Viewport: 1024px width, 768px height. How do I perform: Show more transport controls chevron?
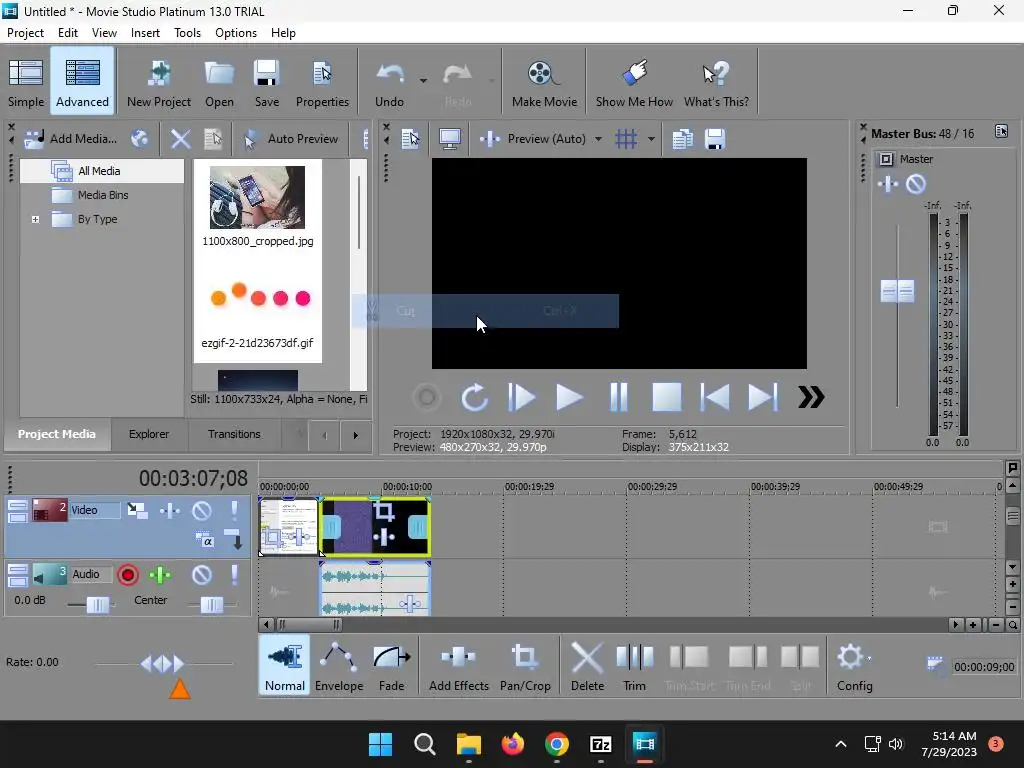[810, 397]
